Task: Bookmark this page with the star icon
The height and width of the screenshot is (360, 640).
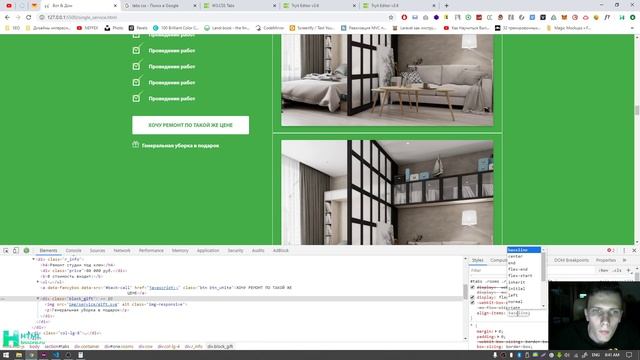Action: (x=391, y=17)
